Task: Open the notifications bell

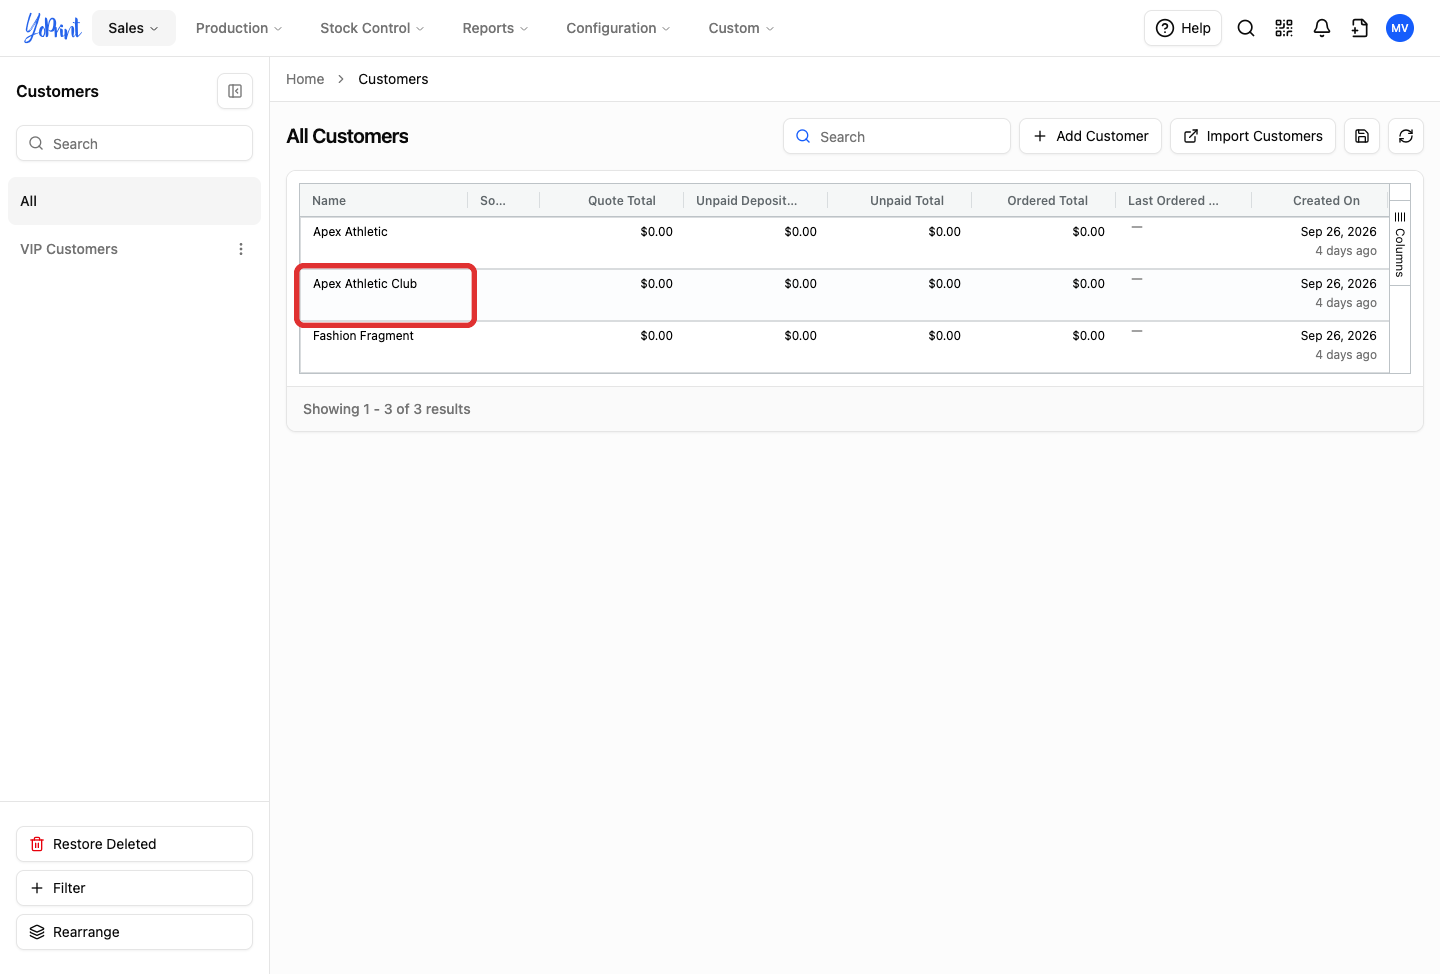Action: tap(1322, 28)
